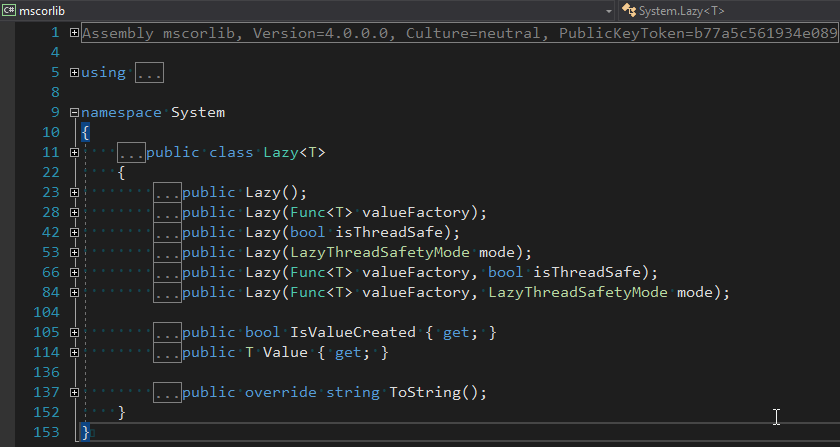Click the word System after namespace
This screenshot has width=840, height=447.
coord(198,113)
